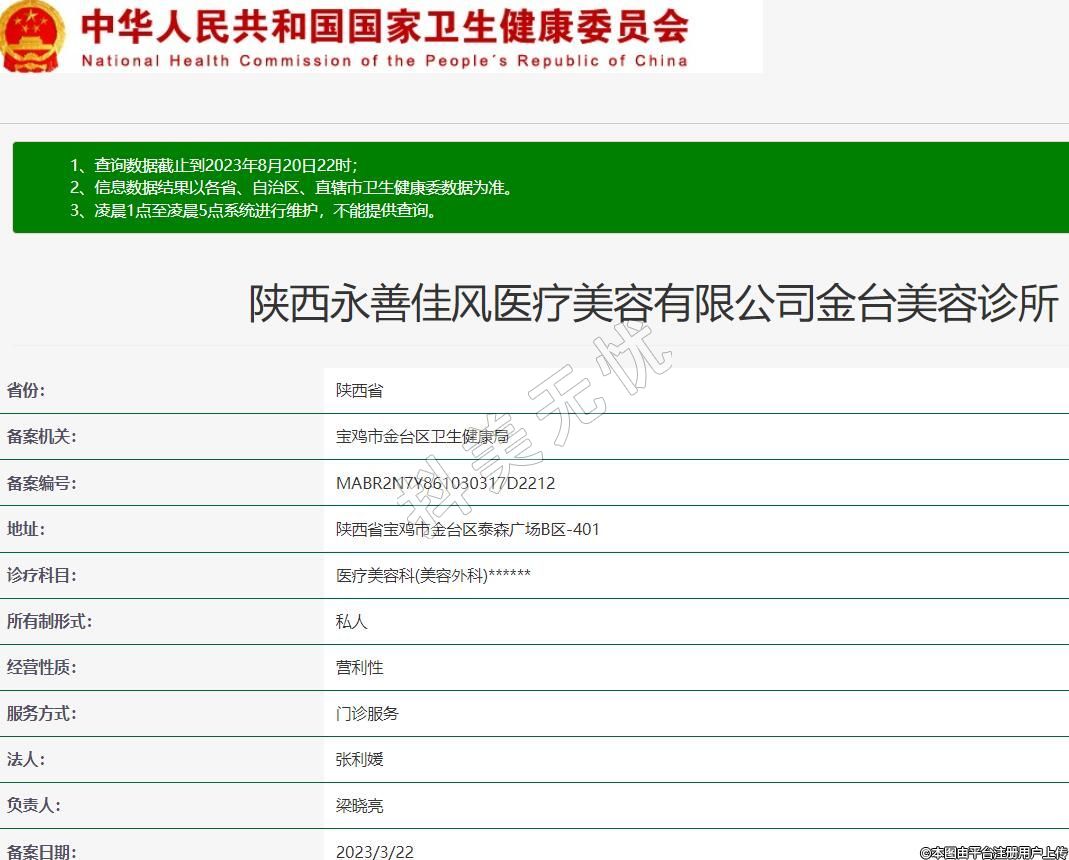Image resolution: width=1069 pixels, height=860 pixels.
Task: Click the business nature value 营利性
Action: tap(359, 667)
